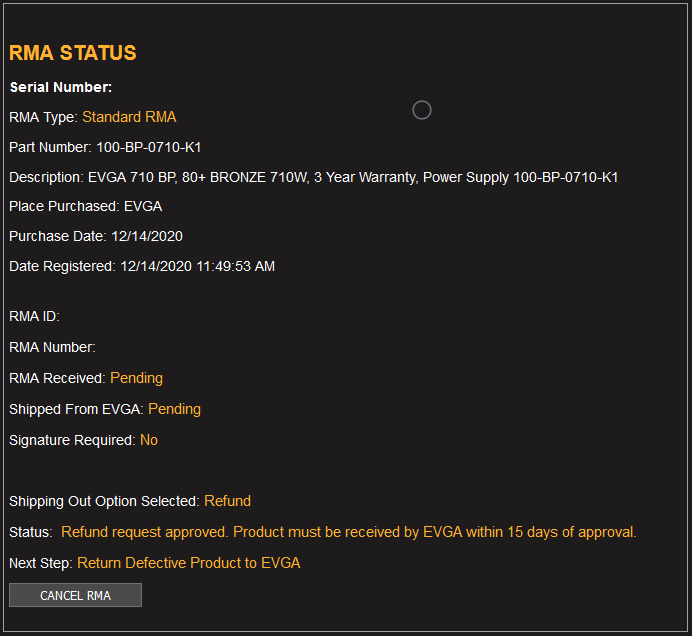Click the EVGA 710 BP description text
Viewport: 692px width, 636px height.
(353, 177)
